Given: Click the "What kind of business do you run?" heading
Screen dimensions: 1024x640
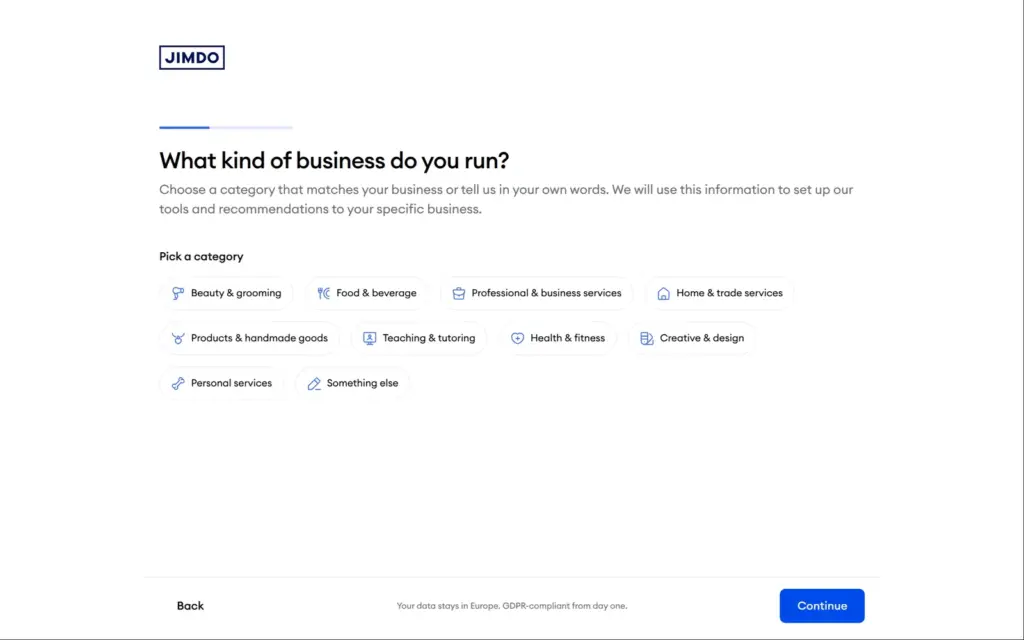Looking at the screenshot, I should coord(334,161).
